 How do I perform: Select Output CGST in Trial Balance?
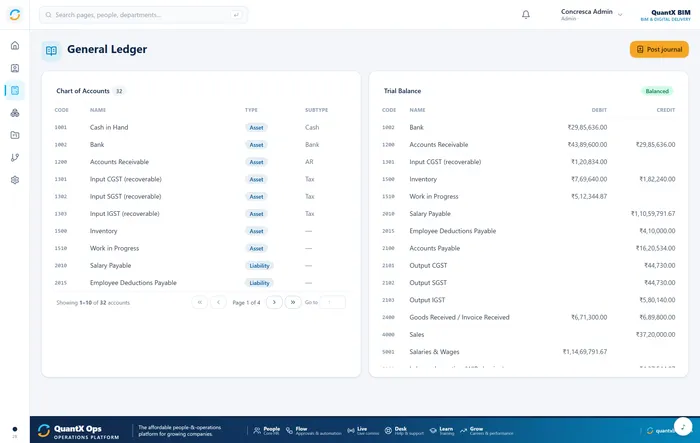coord(529,265)
